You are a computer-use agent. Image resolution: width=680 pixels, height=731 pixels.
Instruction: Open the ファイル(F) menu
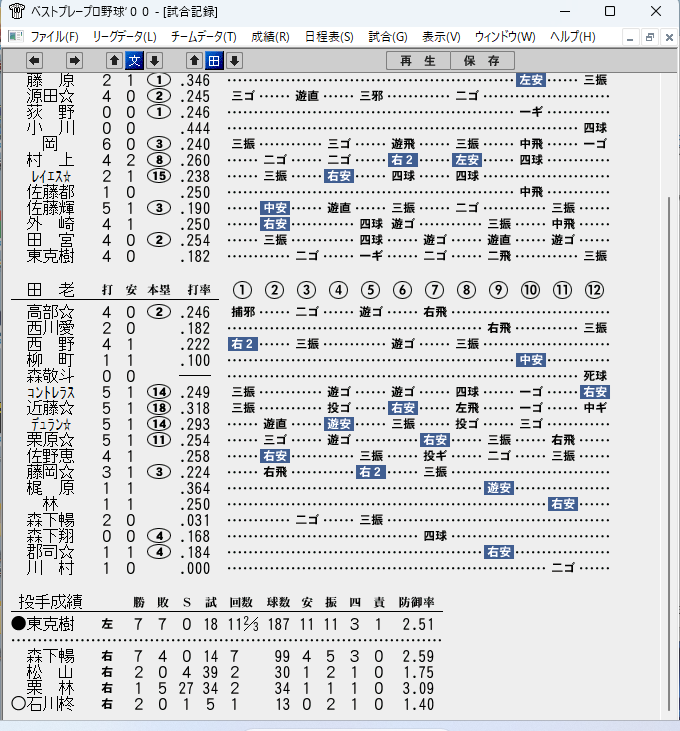click(x=54, y=37)
